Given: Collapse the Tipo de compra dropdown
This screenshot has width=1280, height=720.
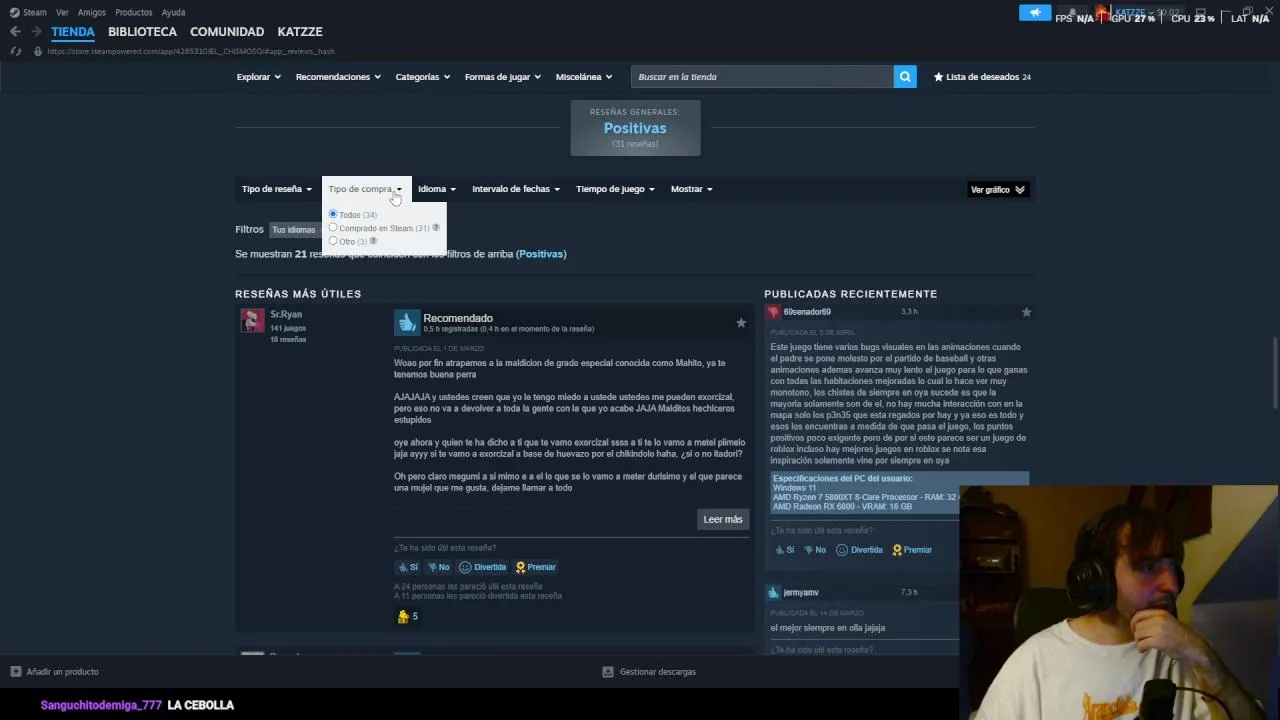Looking at the screenshot, I should coord(365,189).
